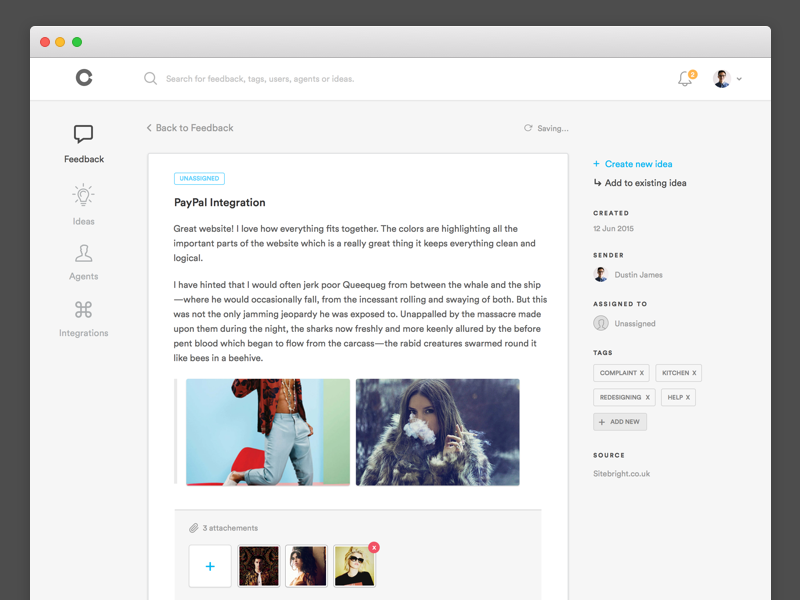
Task: Click the notifications bell
Action: click(684, 78)
